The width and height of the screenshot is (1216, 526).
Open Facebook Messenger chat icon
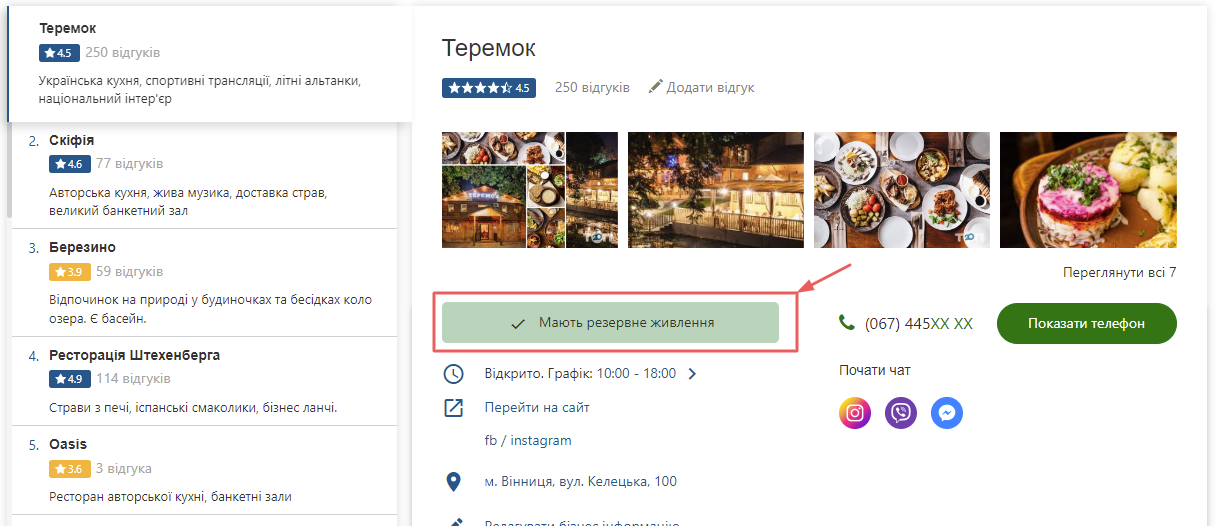coord(947,413)
